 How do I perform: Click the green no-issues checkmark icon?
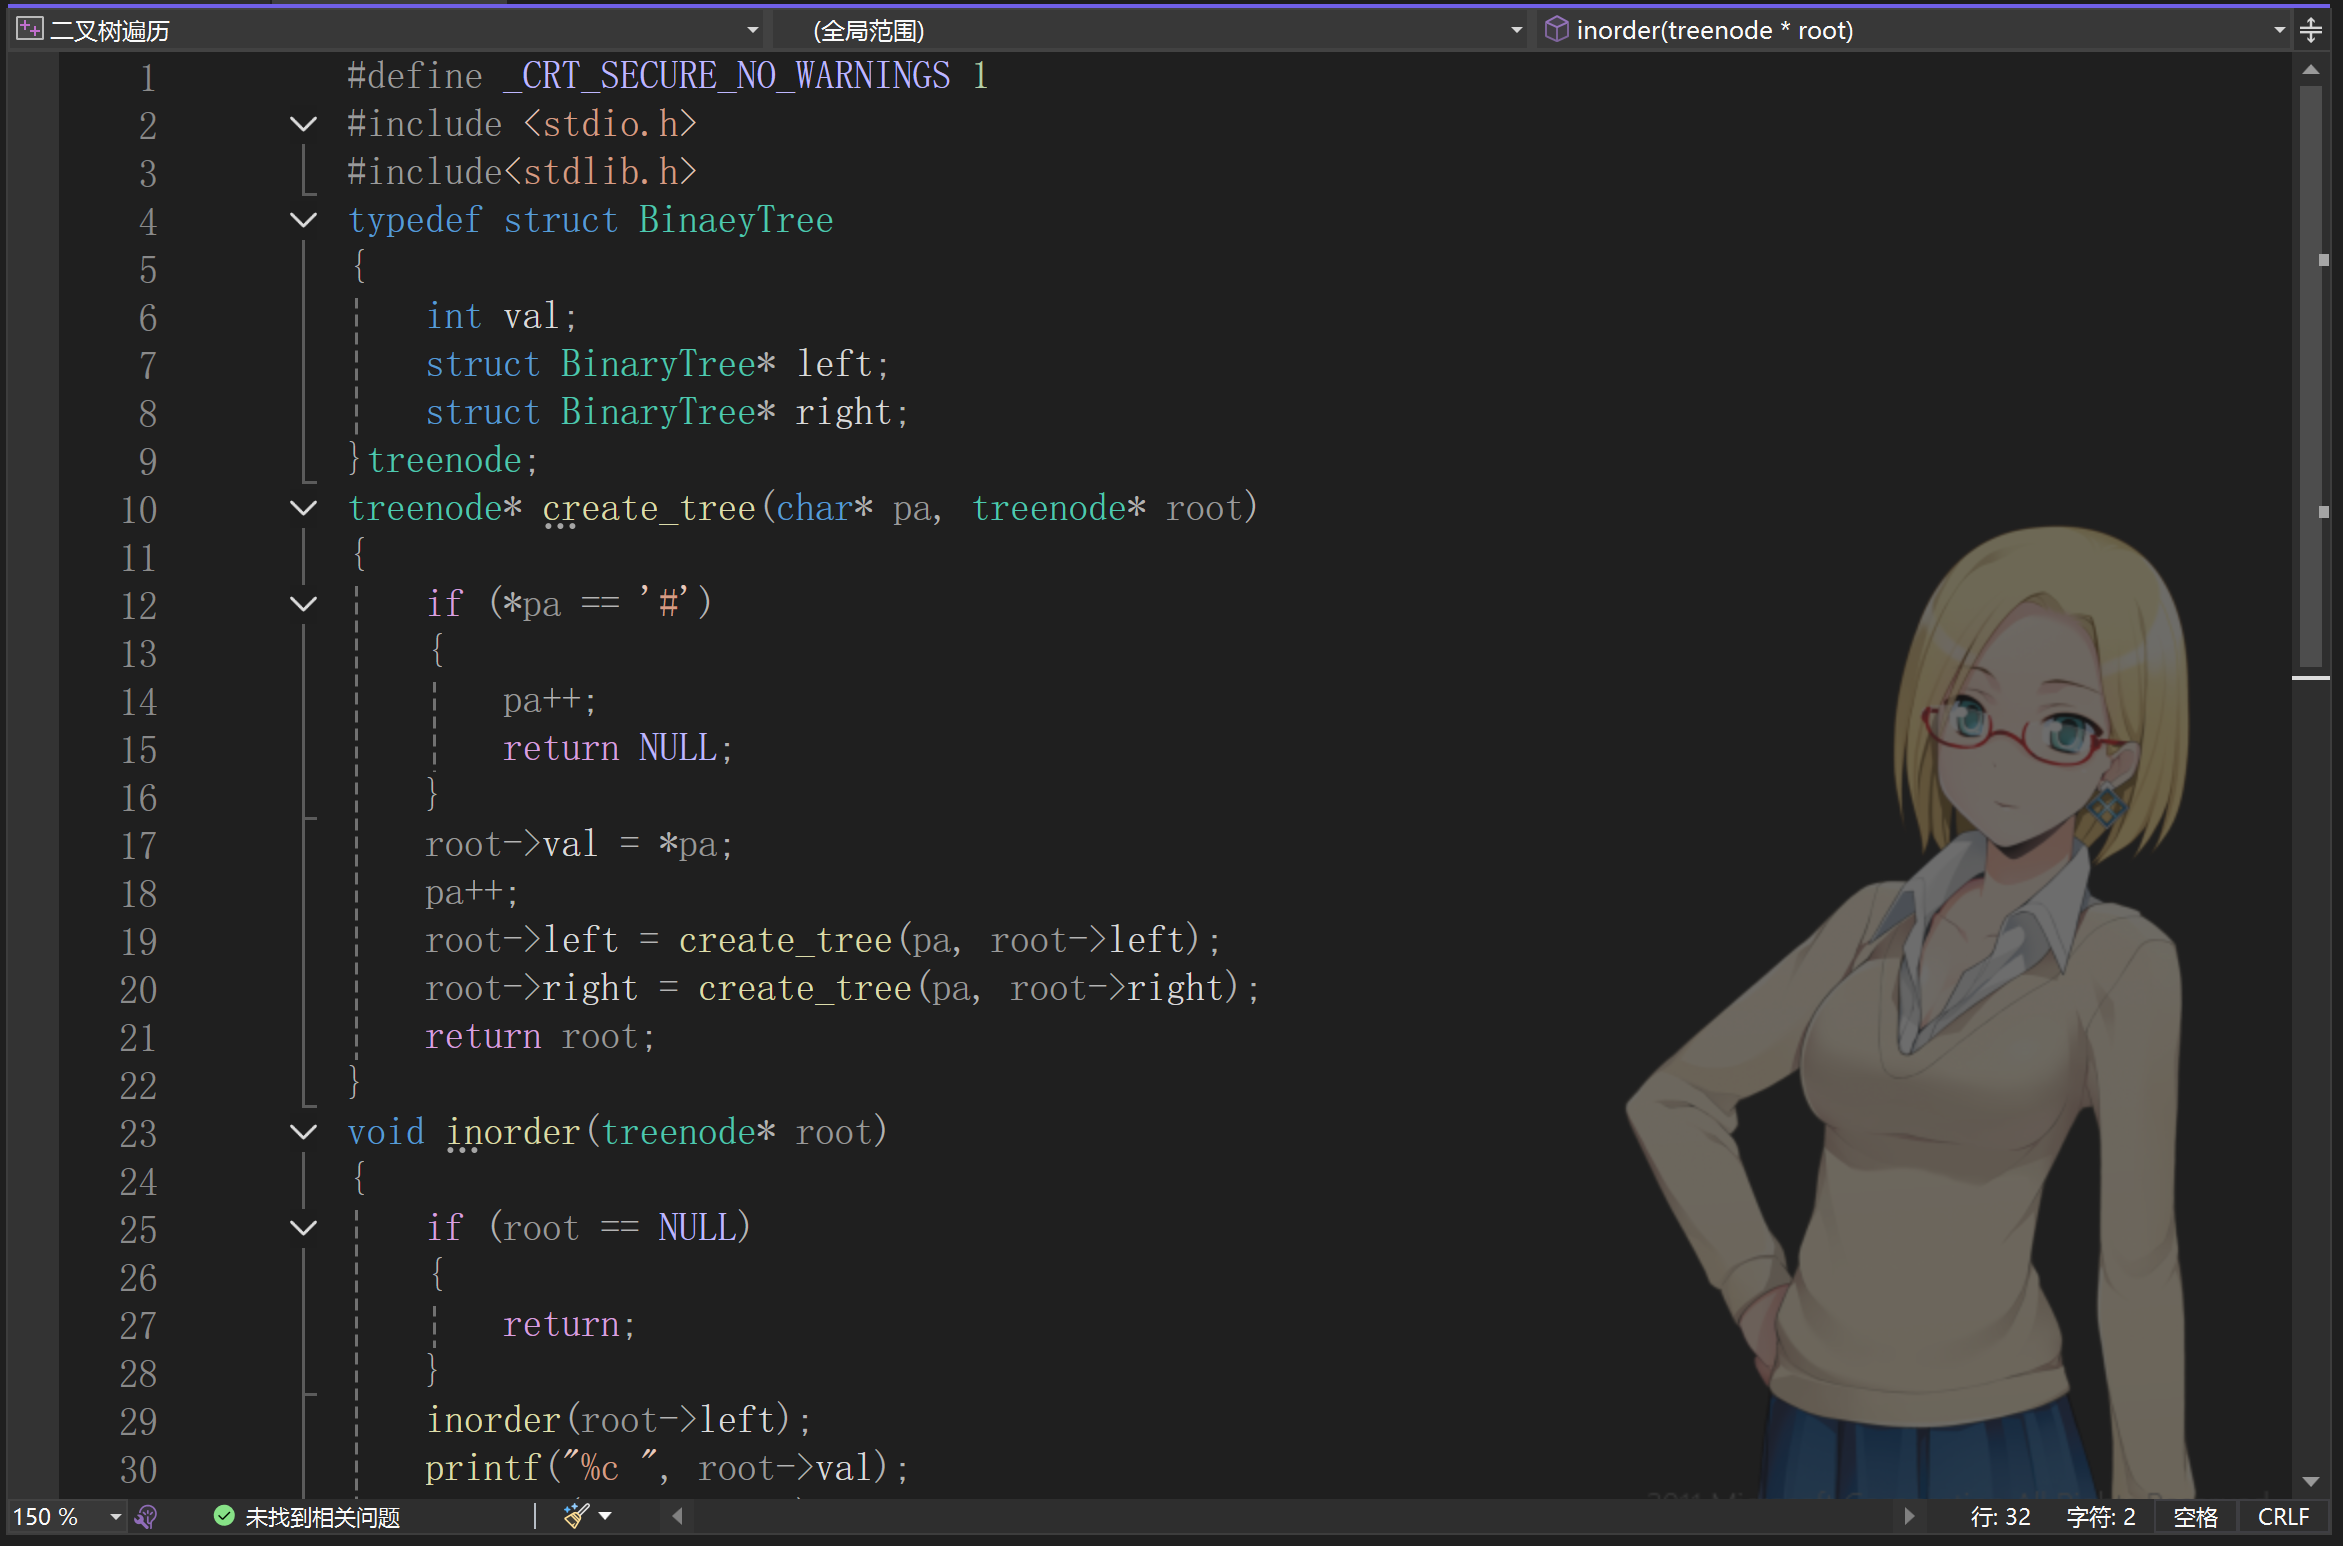point(224,1516)
